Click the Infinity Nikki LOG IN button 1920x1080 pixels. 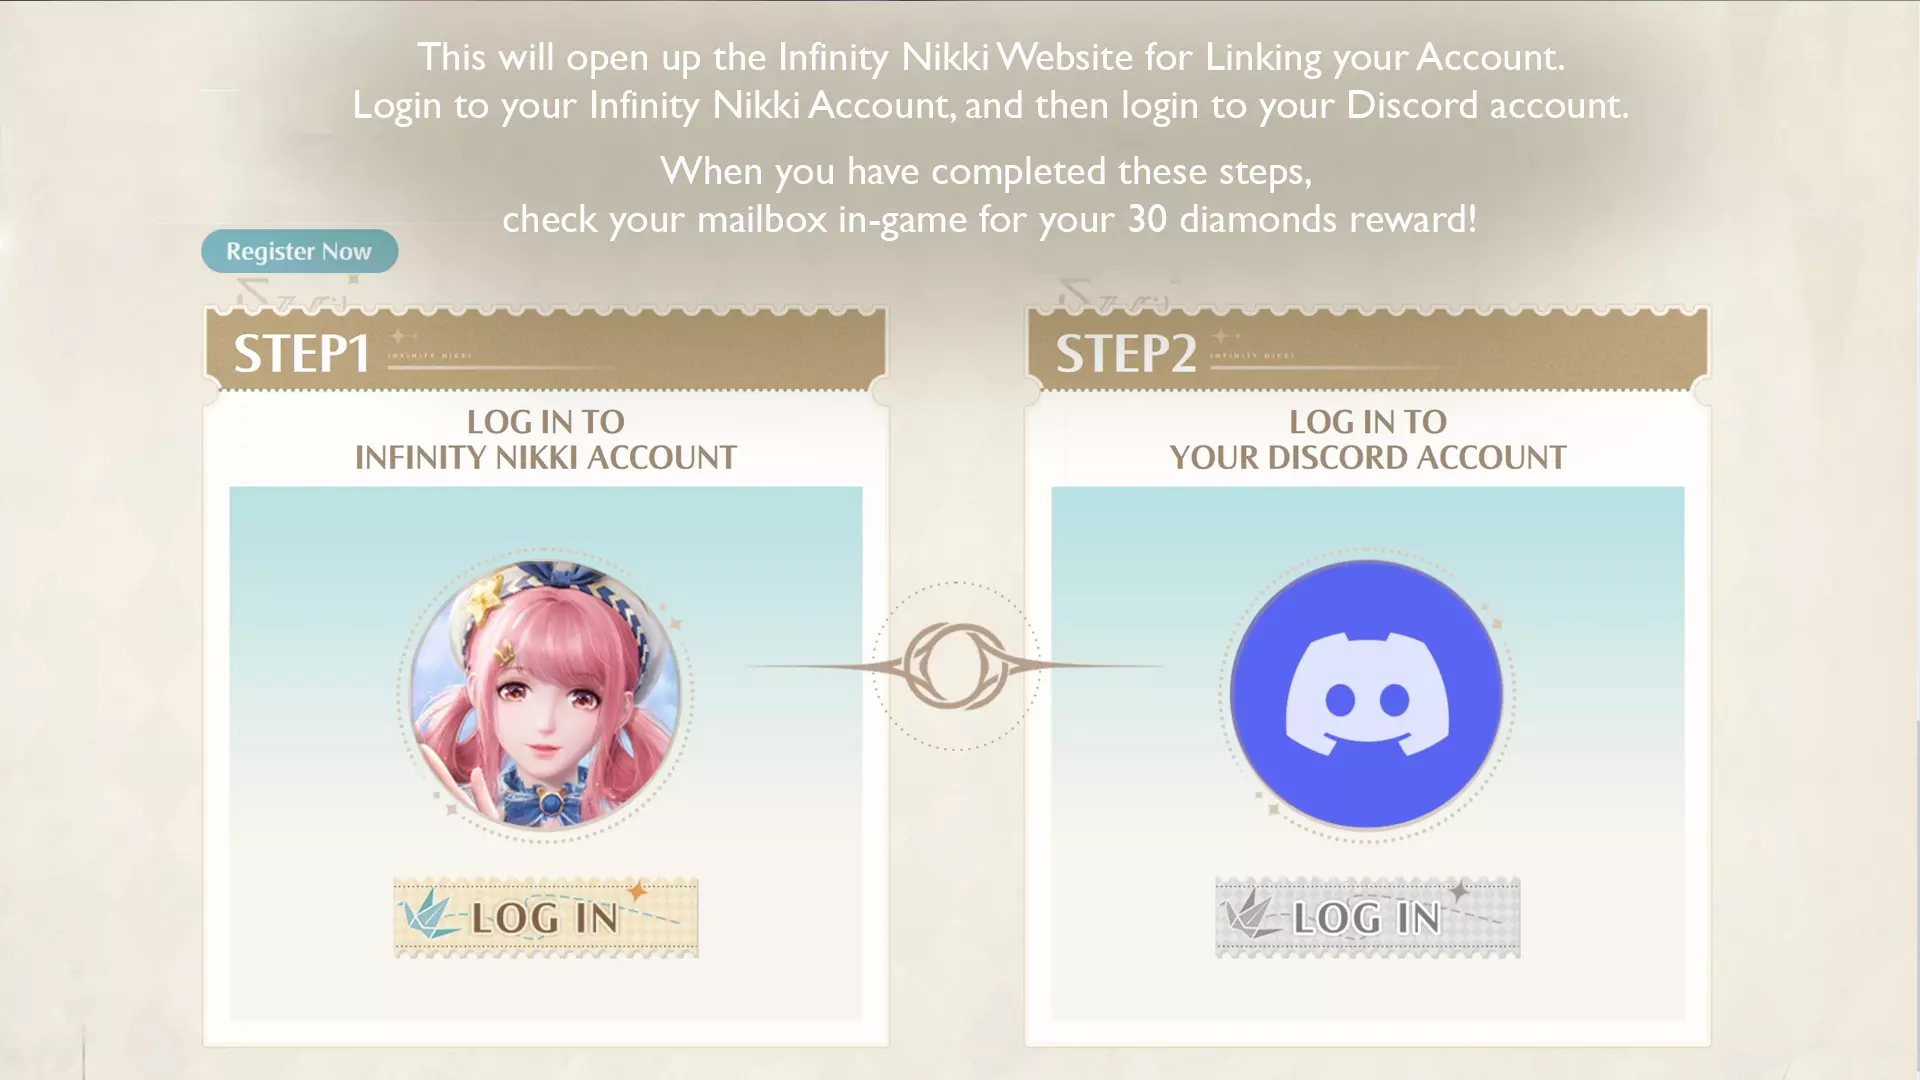coord(546,917)
